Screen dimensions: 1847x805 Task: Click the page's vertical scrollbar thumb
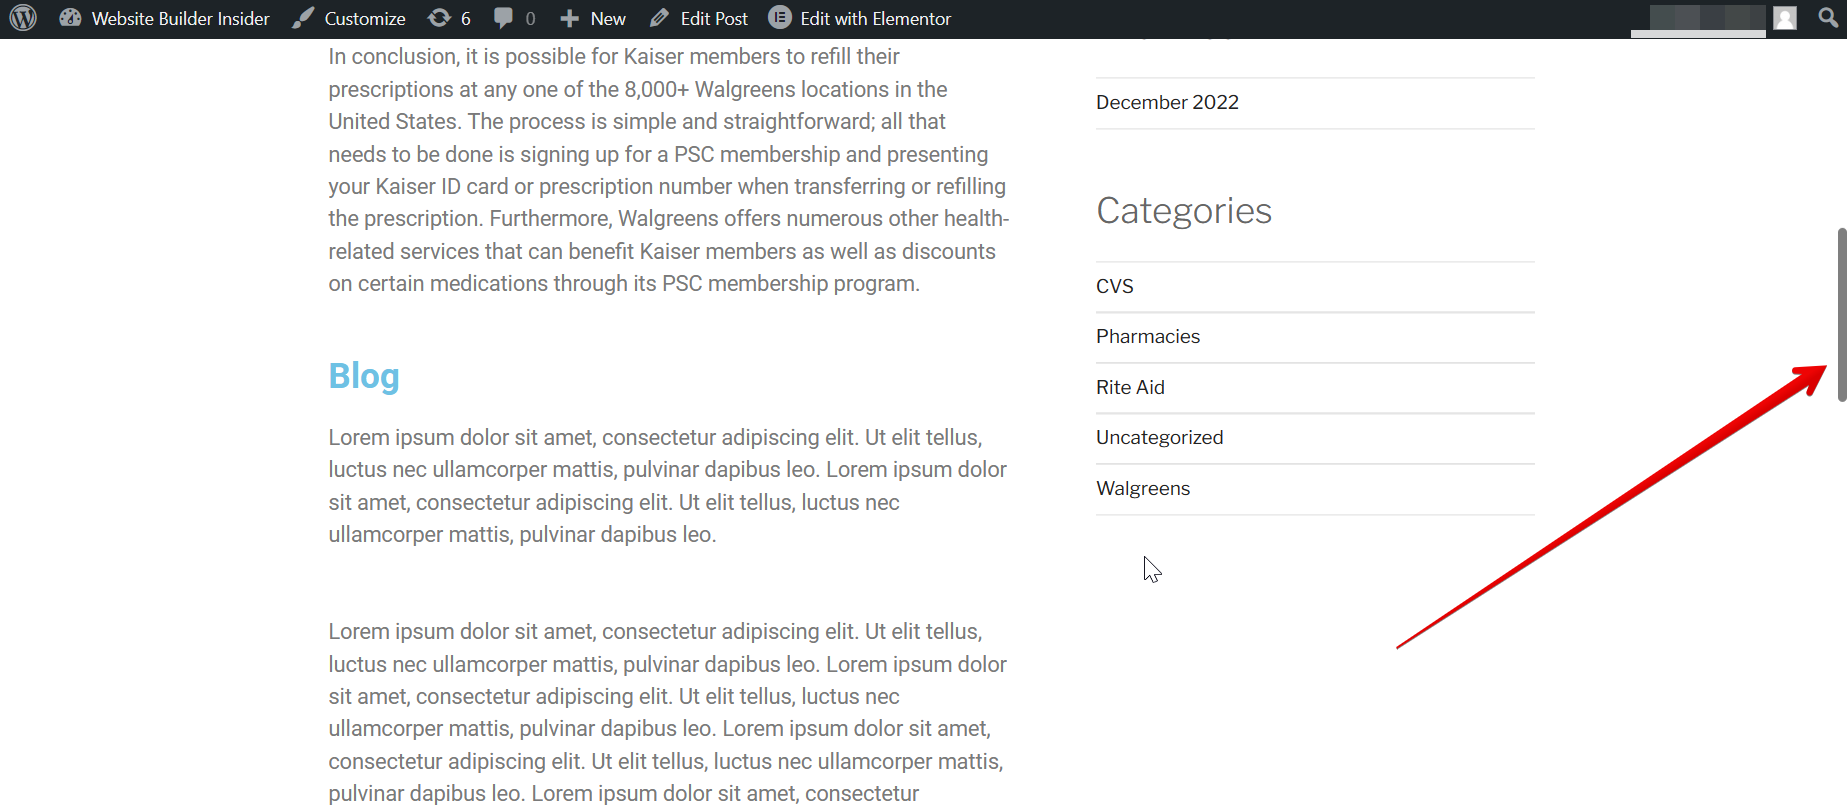click(1841, 315)
